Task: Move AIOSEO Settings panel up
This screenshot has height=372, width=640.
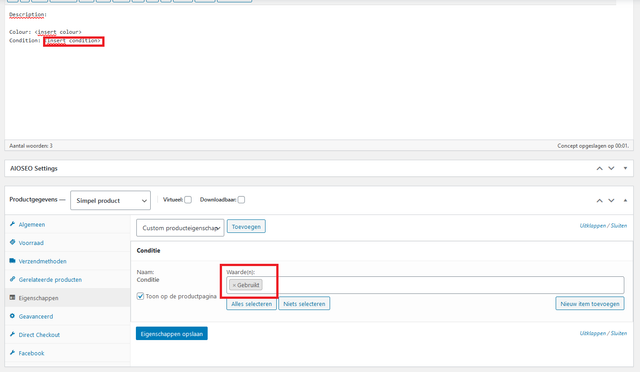Action: [599, 168]
